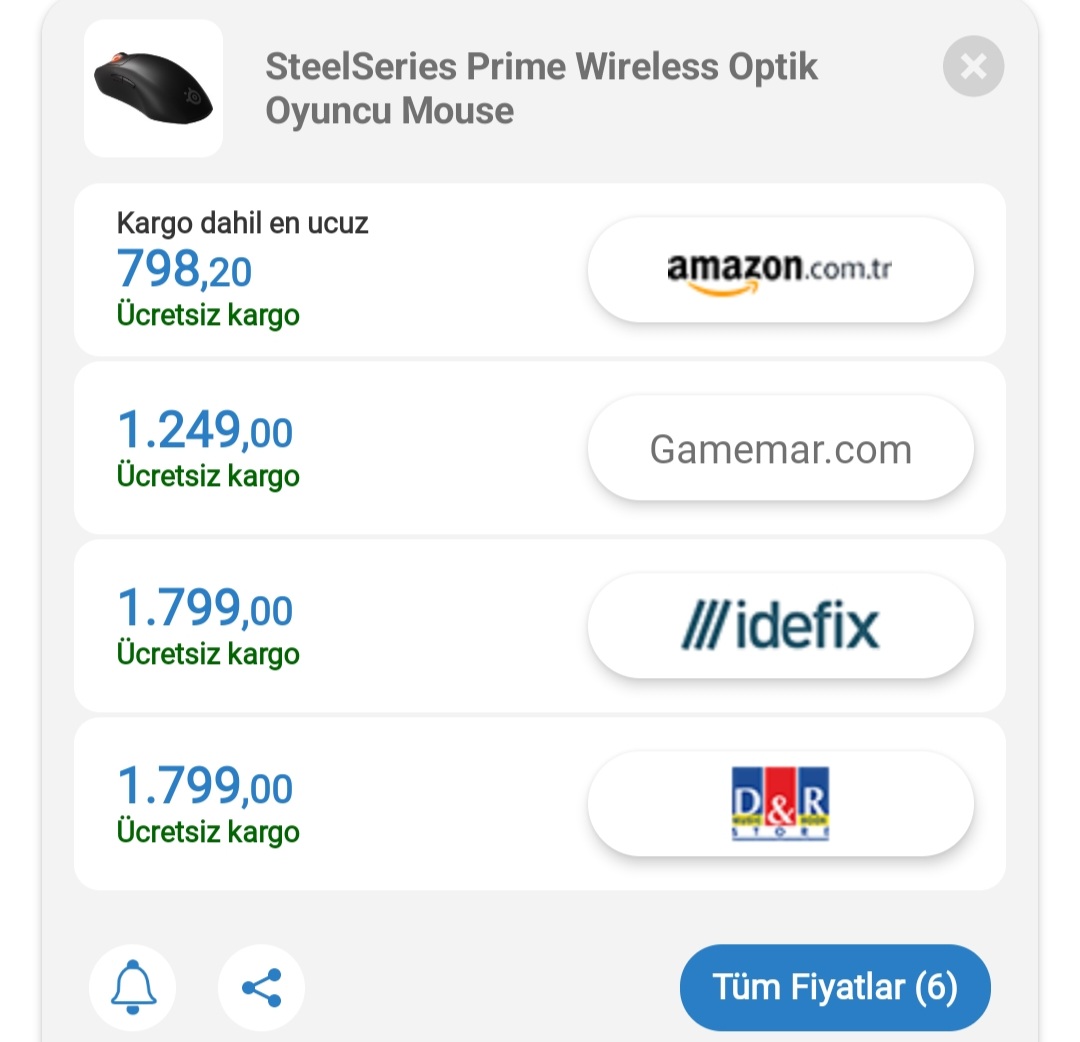
Task: Tap the 798,20 cheapest price
Action: (184, 269)
